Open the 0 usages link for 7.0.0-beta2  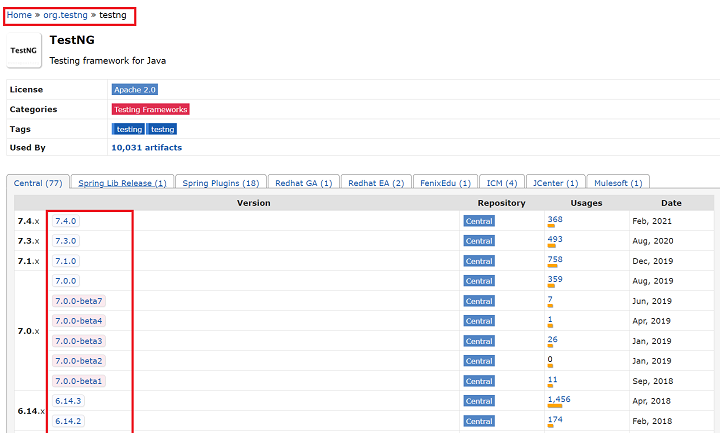click(x=550, y=359)
